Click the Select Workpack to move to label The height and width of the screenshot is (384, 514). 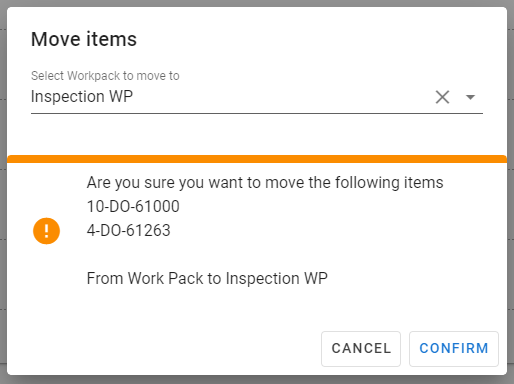[105, 76]
